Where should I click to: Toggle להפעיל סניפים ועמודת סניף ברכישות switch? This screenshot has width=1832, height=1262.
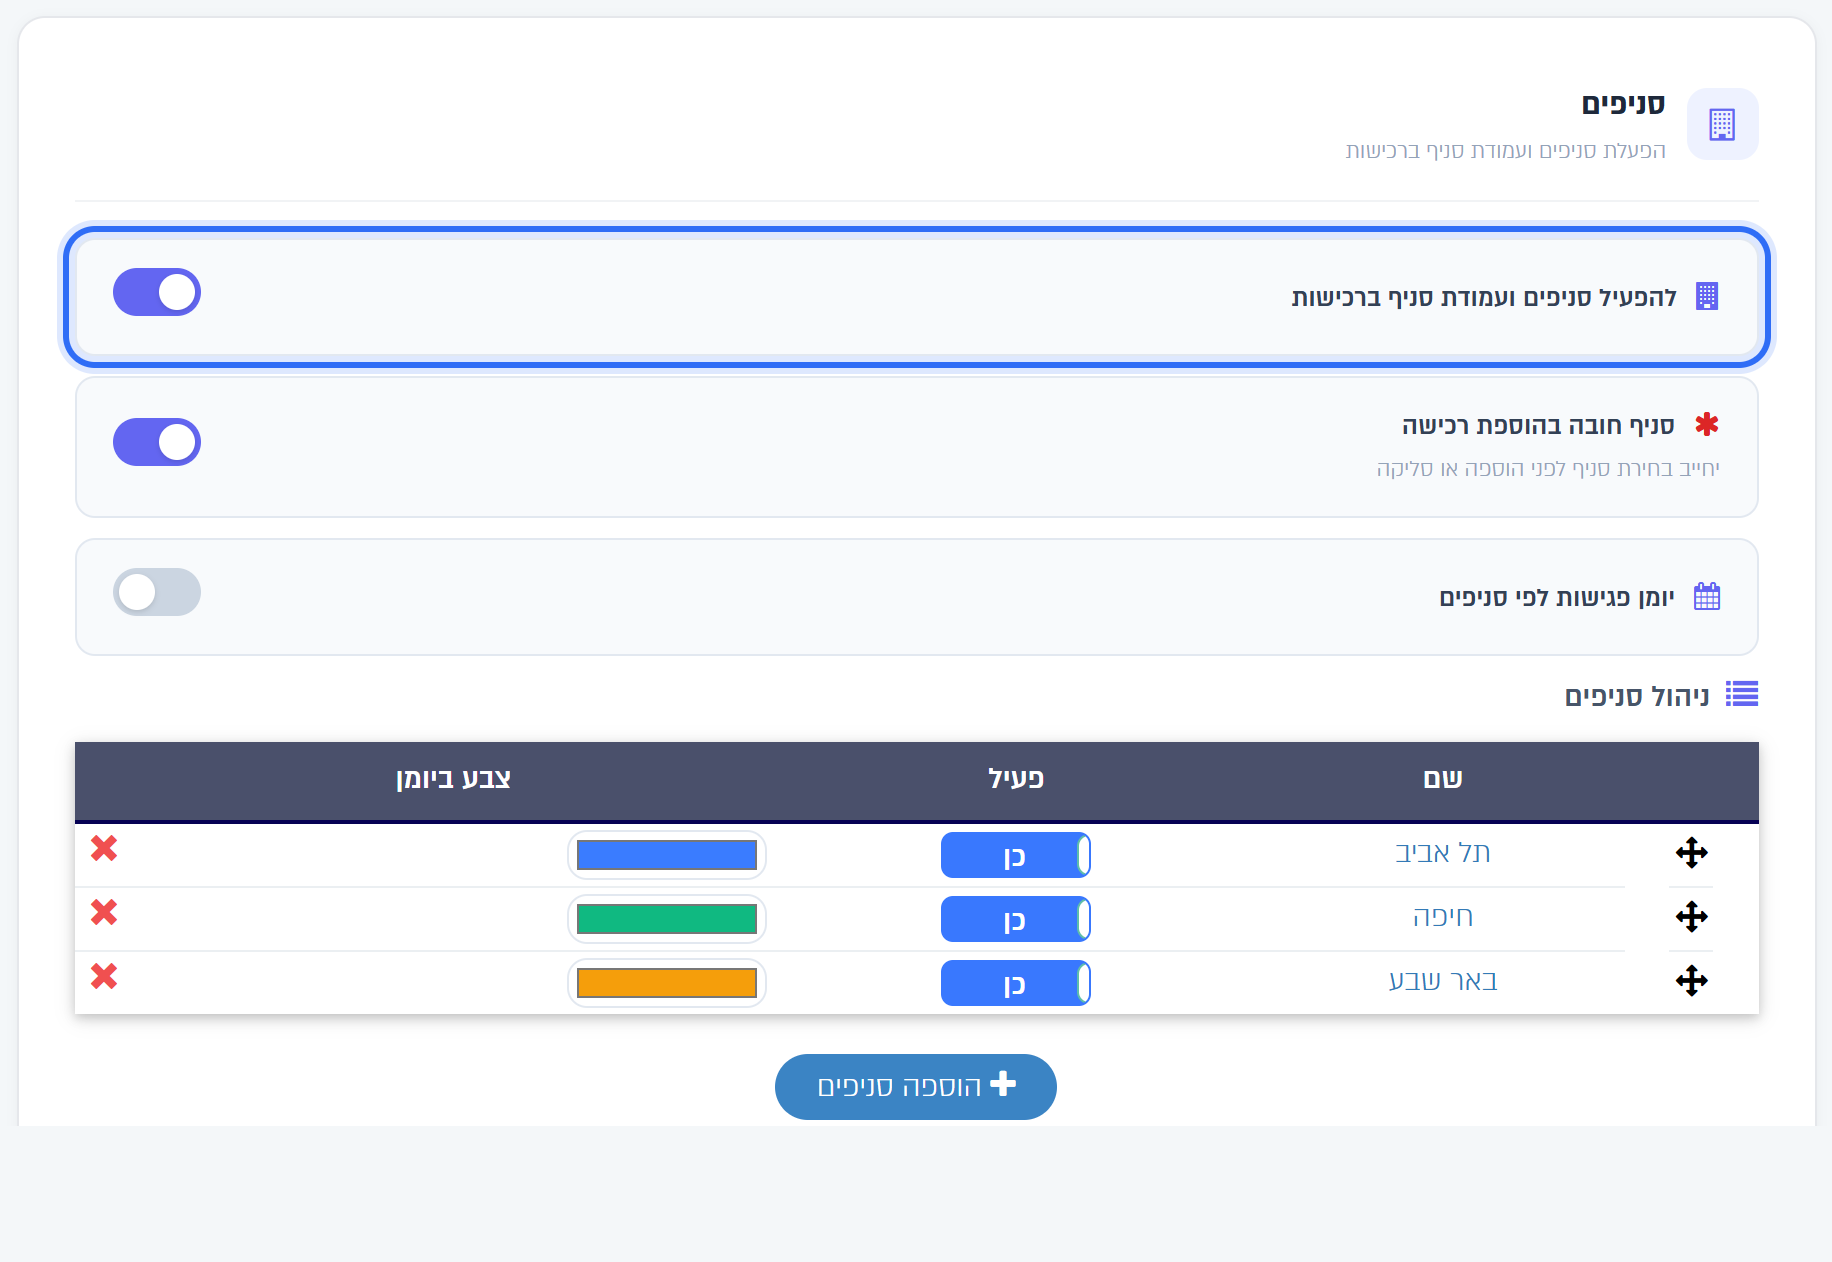[157, 292]
